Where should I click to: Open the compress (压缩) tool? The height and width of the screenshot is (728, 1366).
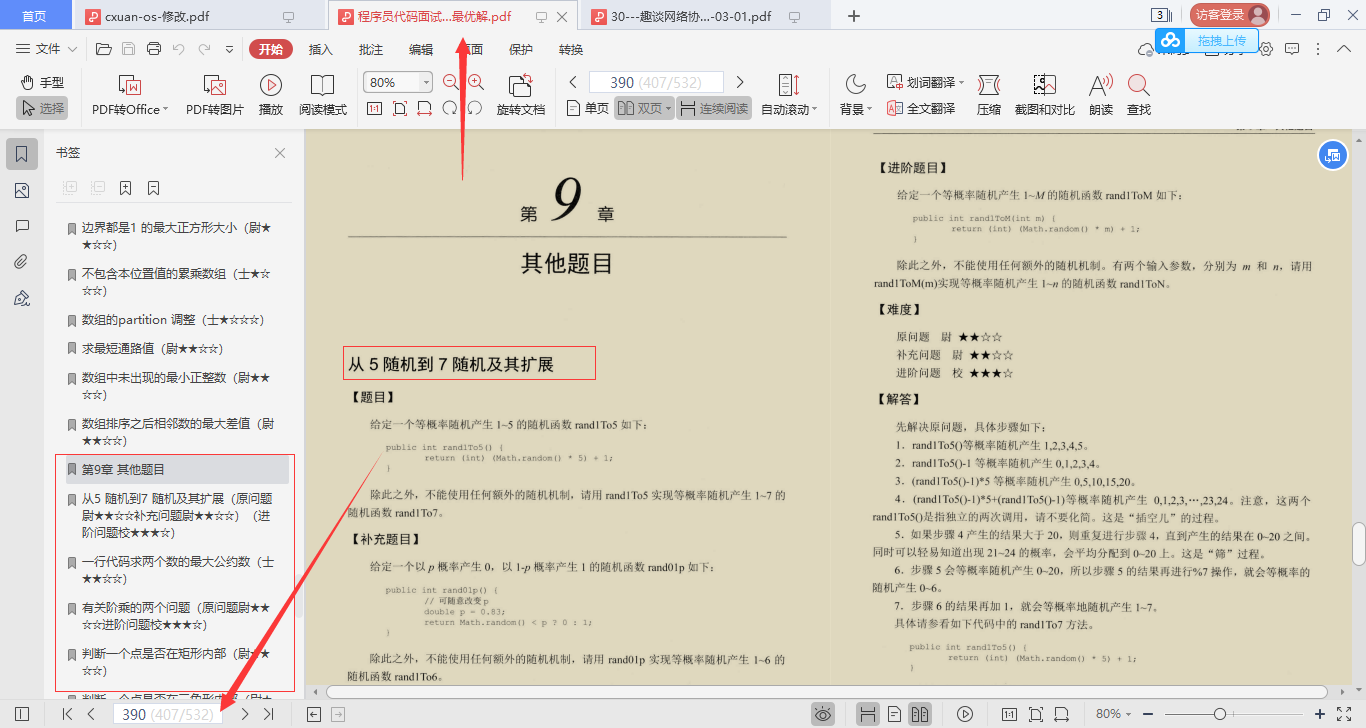pos(988,95)
